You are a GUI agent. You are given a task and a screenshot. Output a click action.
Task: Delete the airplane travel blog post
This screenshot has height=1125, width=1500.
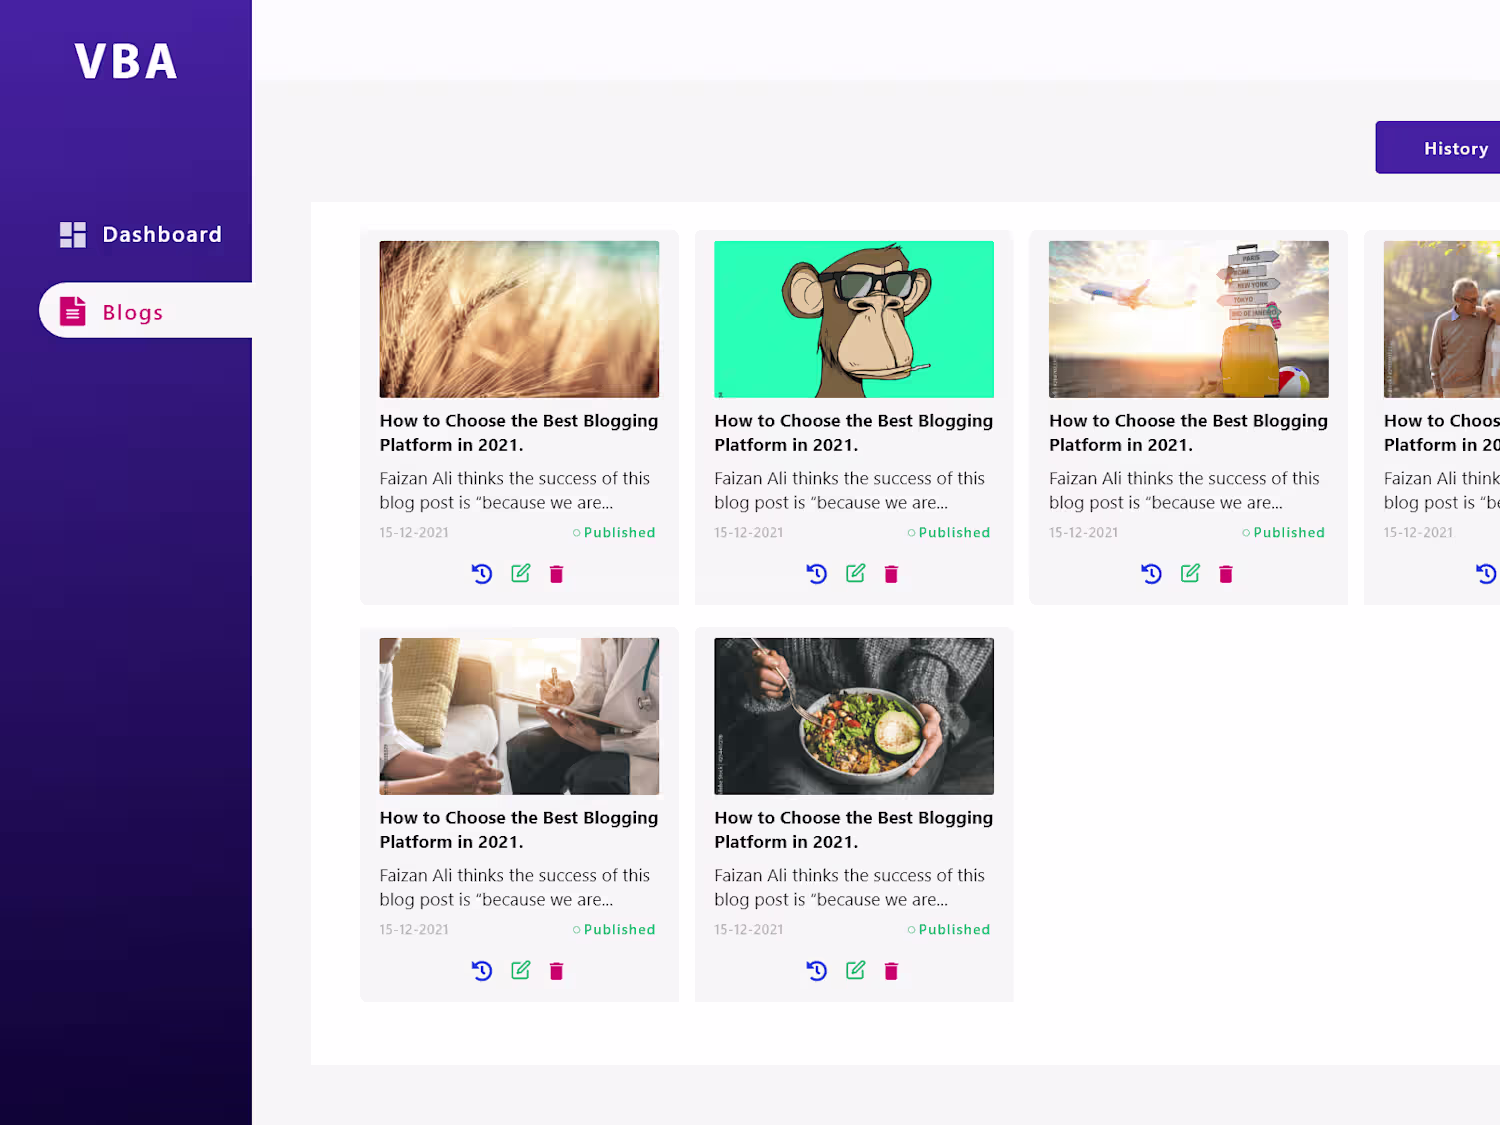(1226, 574)
